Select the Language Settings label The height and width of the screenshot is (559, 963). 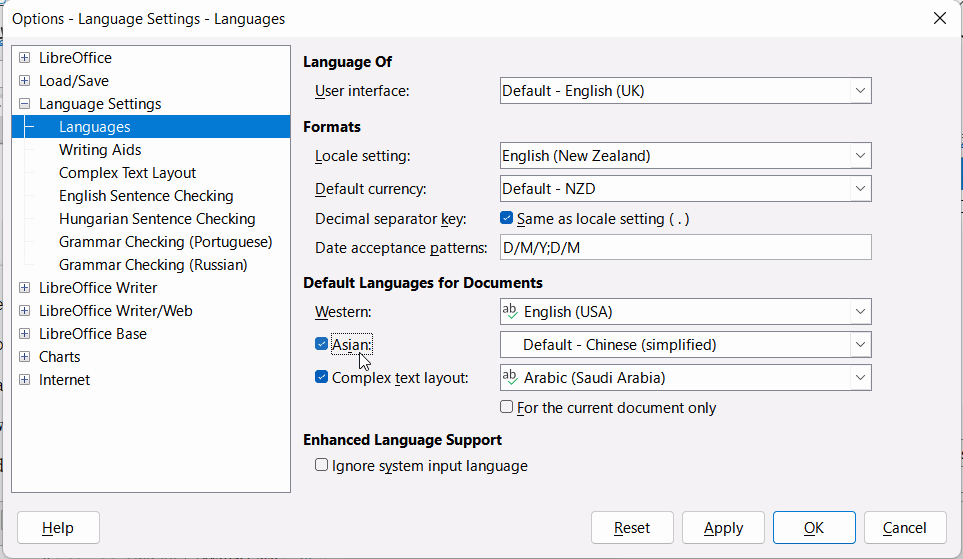100,104
